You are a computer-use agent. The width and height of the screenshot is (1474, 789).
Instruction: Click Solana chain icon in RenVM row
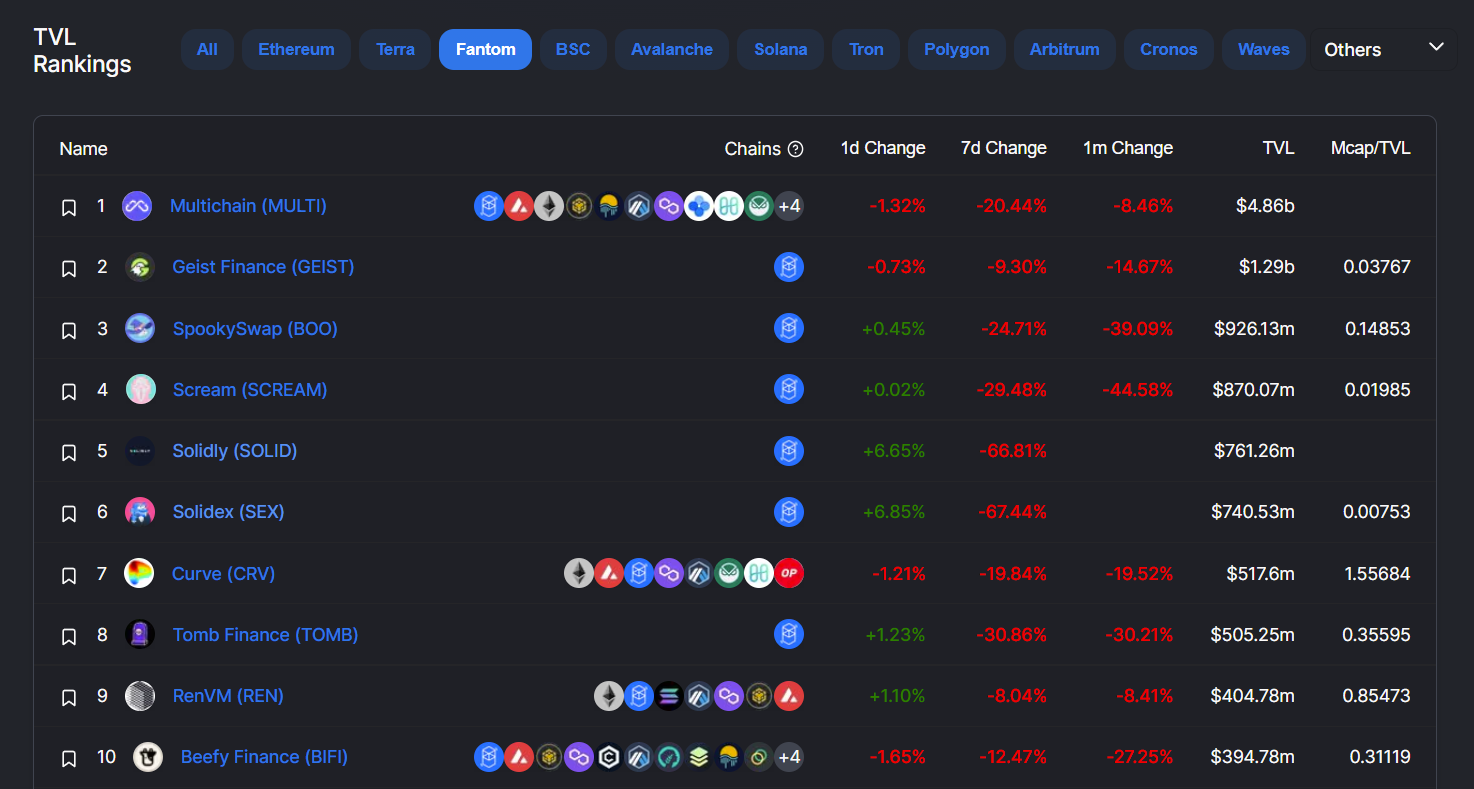[669, 696]
